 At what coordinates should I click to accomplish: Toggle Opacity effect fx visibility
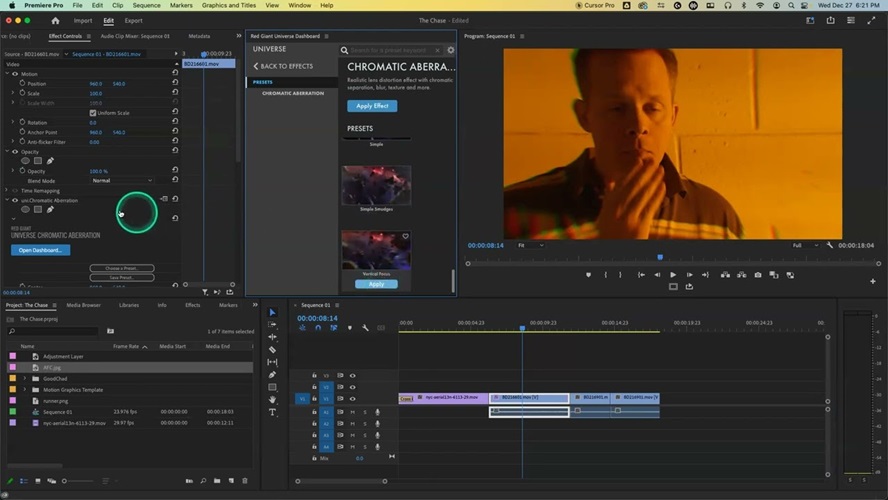pos(15,152)
